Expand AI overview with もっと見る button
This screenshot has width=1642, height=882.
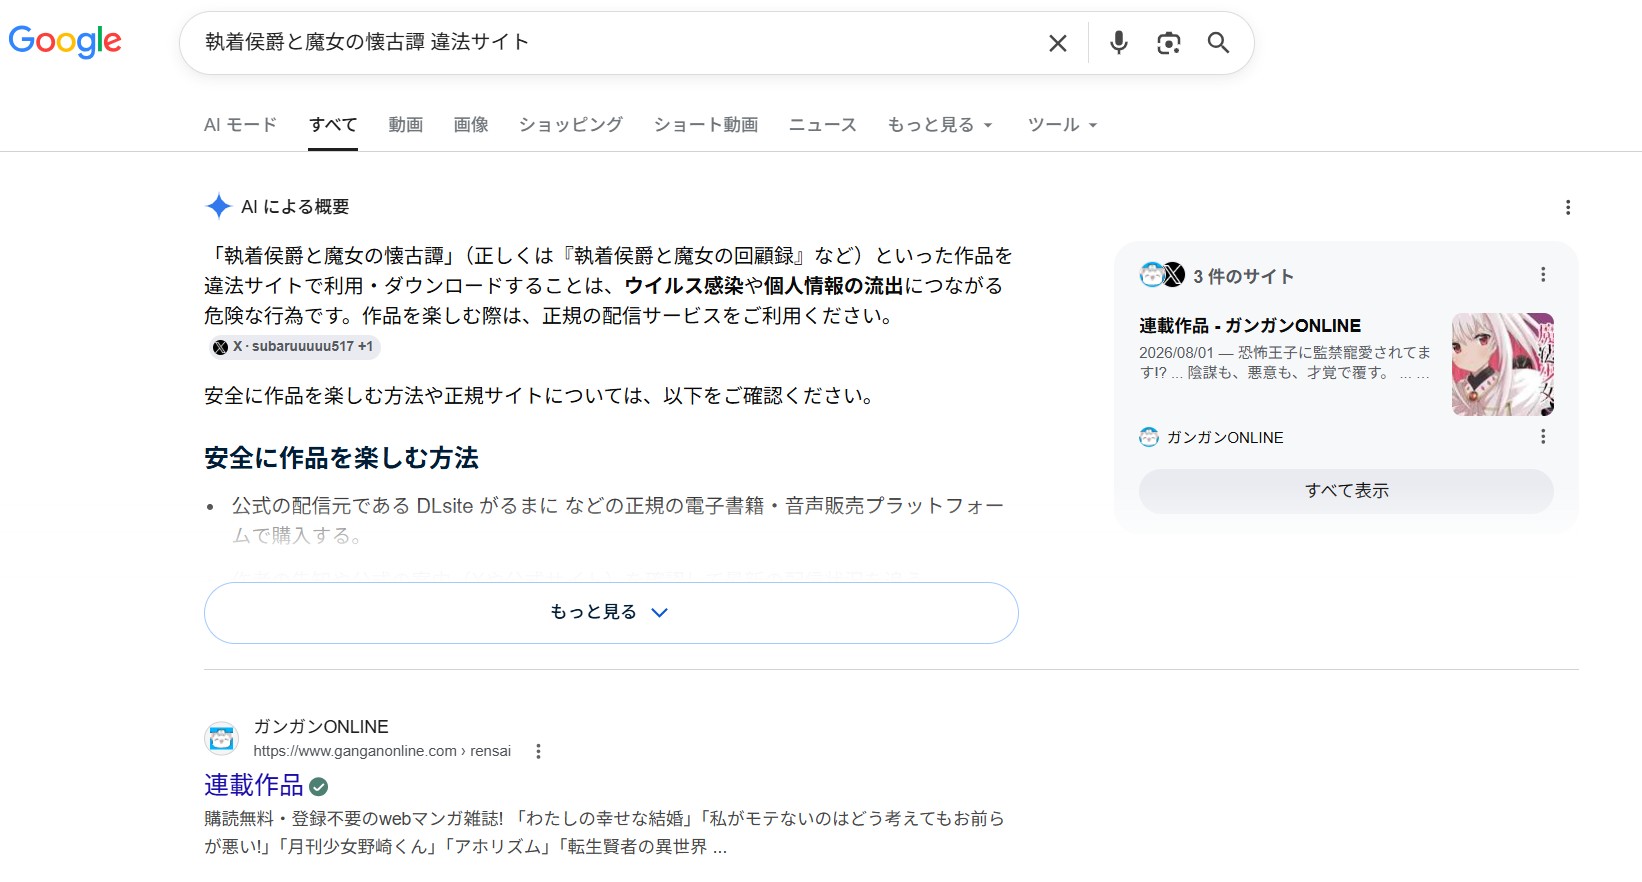click(x=611, y=612)
